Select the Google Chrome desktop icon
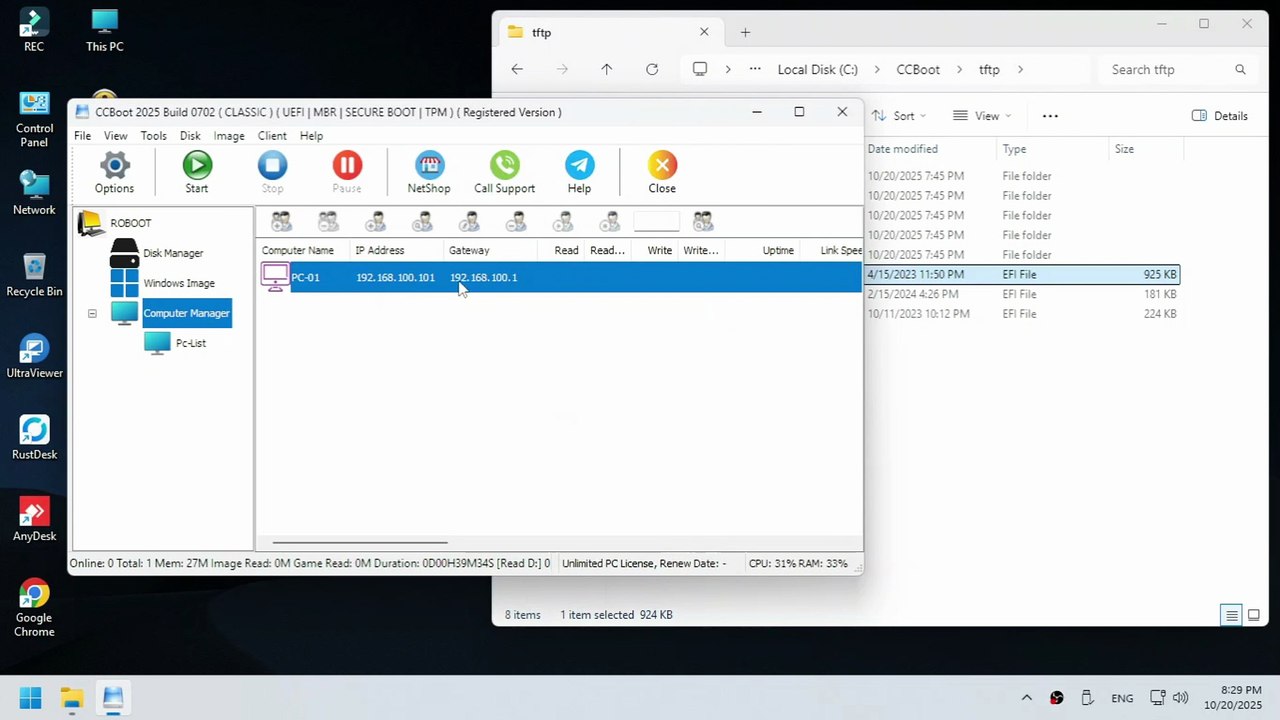Image resolution: width=1280 pixels, height=720 pixels. (x=34, y=608)
